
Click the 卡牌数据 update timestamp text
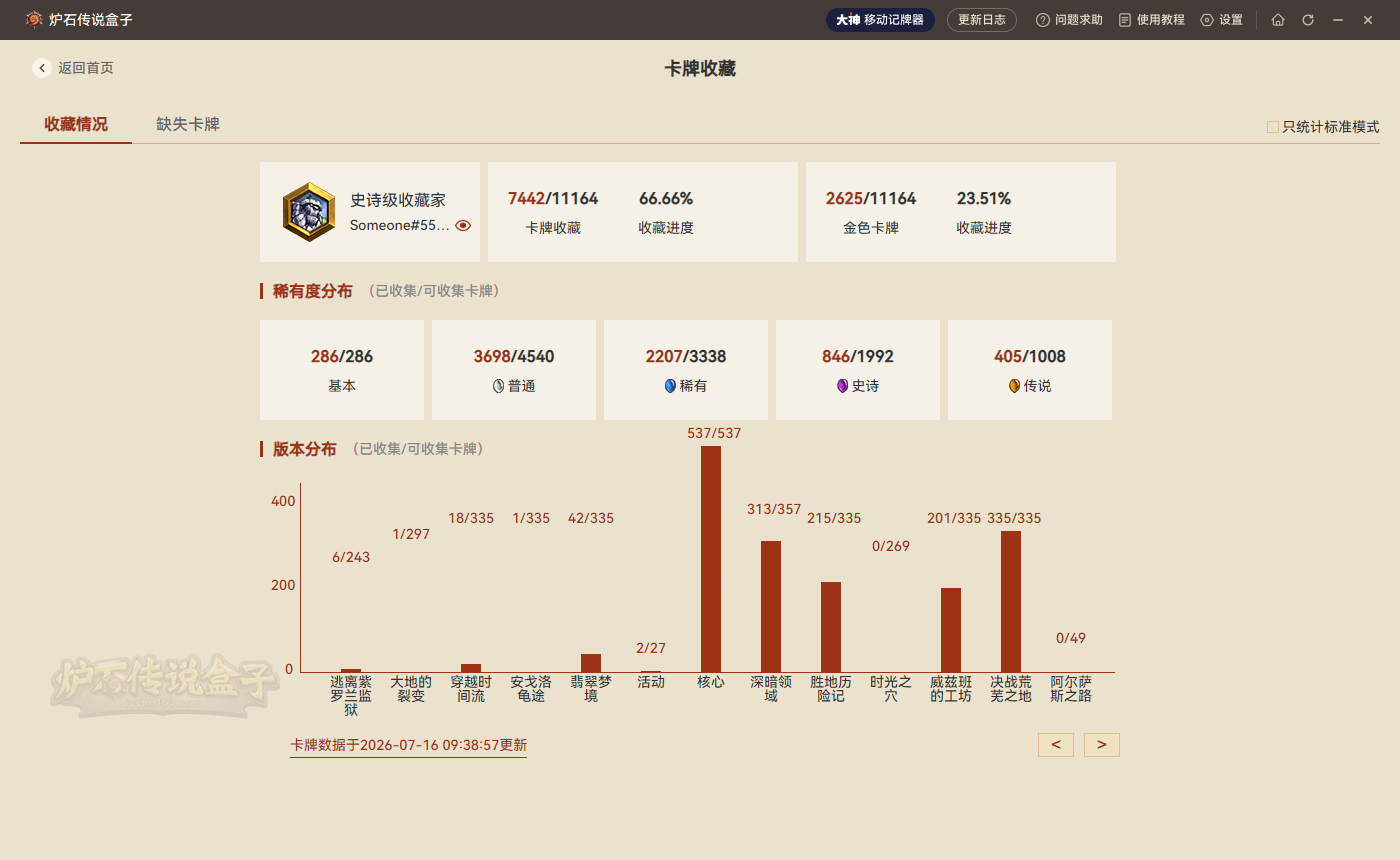point(408,745)
